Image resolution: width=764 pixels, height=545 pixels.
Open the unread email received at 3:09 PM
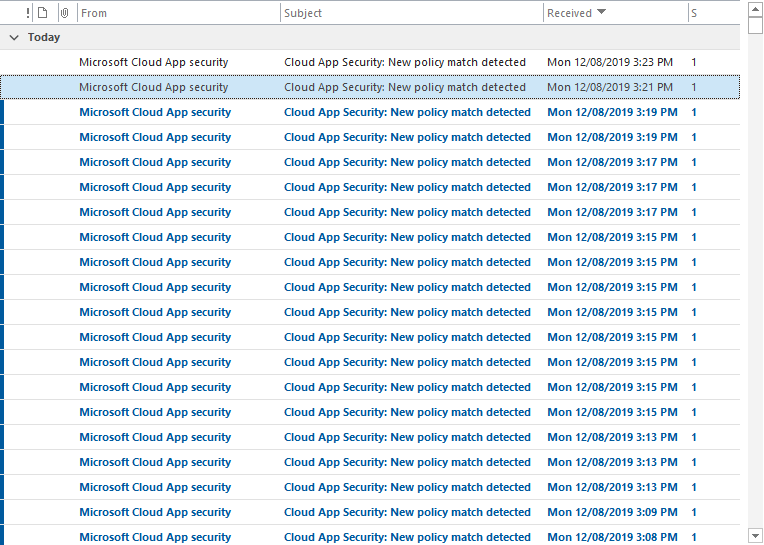(x=405, y=512)
